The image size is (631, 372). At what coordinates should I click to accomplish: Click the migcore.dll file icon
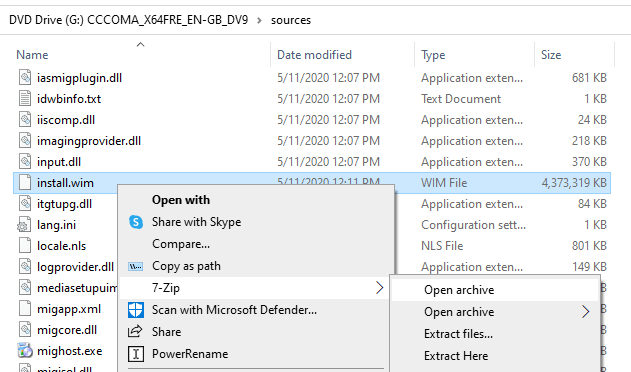click(25, 329)
